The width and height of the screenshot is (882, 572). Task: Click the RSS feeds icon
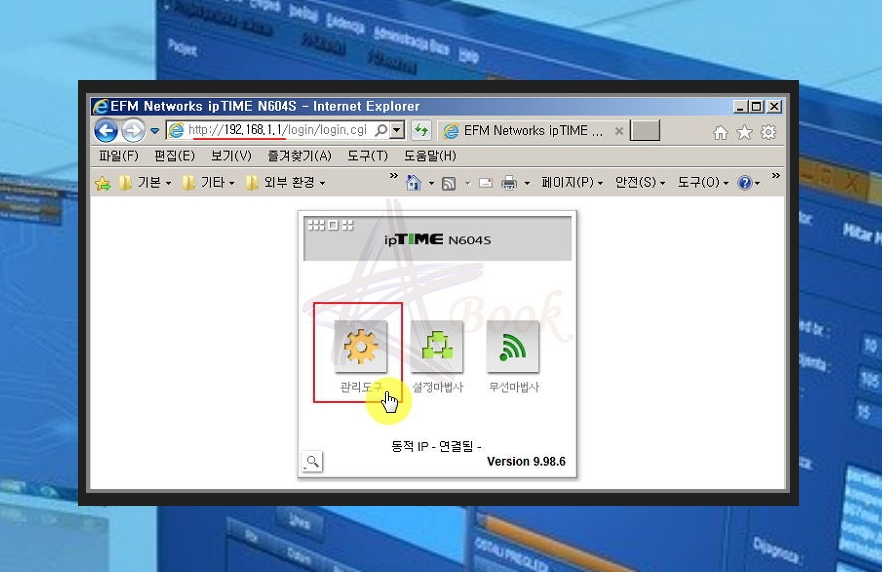pos(449,183)
